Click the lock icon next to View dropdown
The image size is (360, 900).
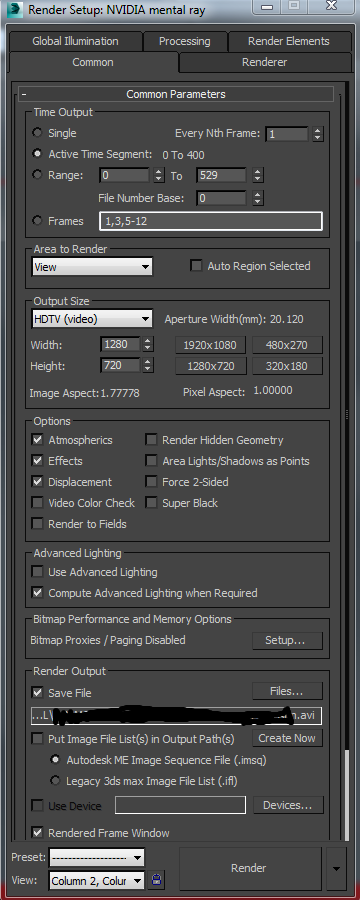(156, 879)
